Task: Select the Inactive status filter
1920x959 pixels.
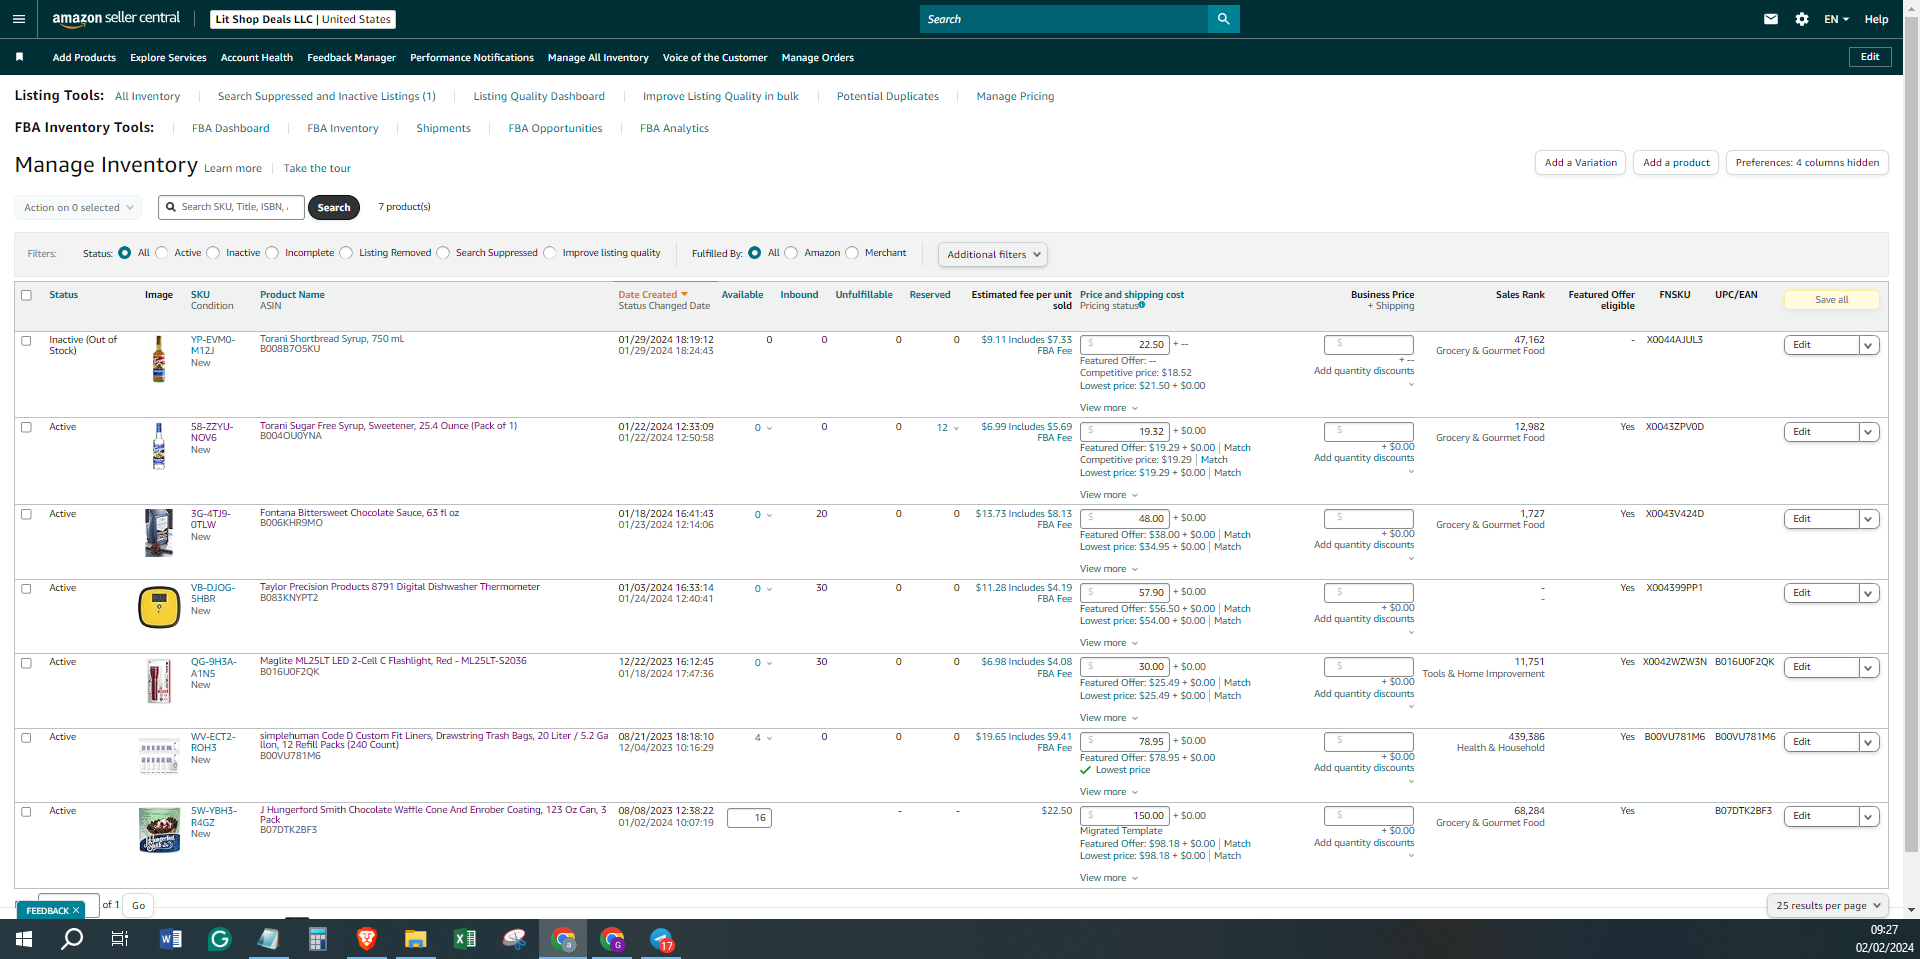Action: pos(213,253)
